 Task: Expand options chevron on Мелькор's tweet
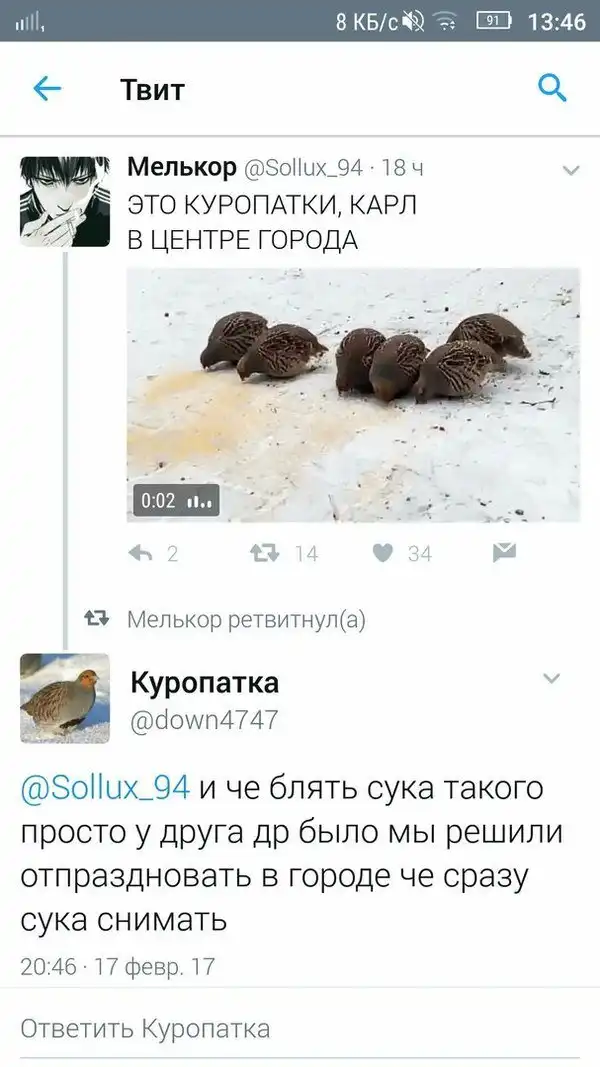pos(571,170)
